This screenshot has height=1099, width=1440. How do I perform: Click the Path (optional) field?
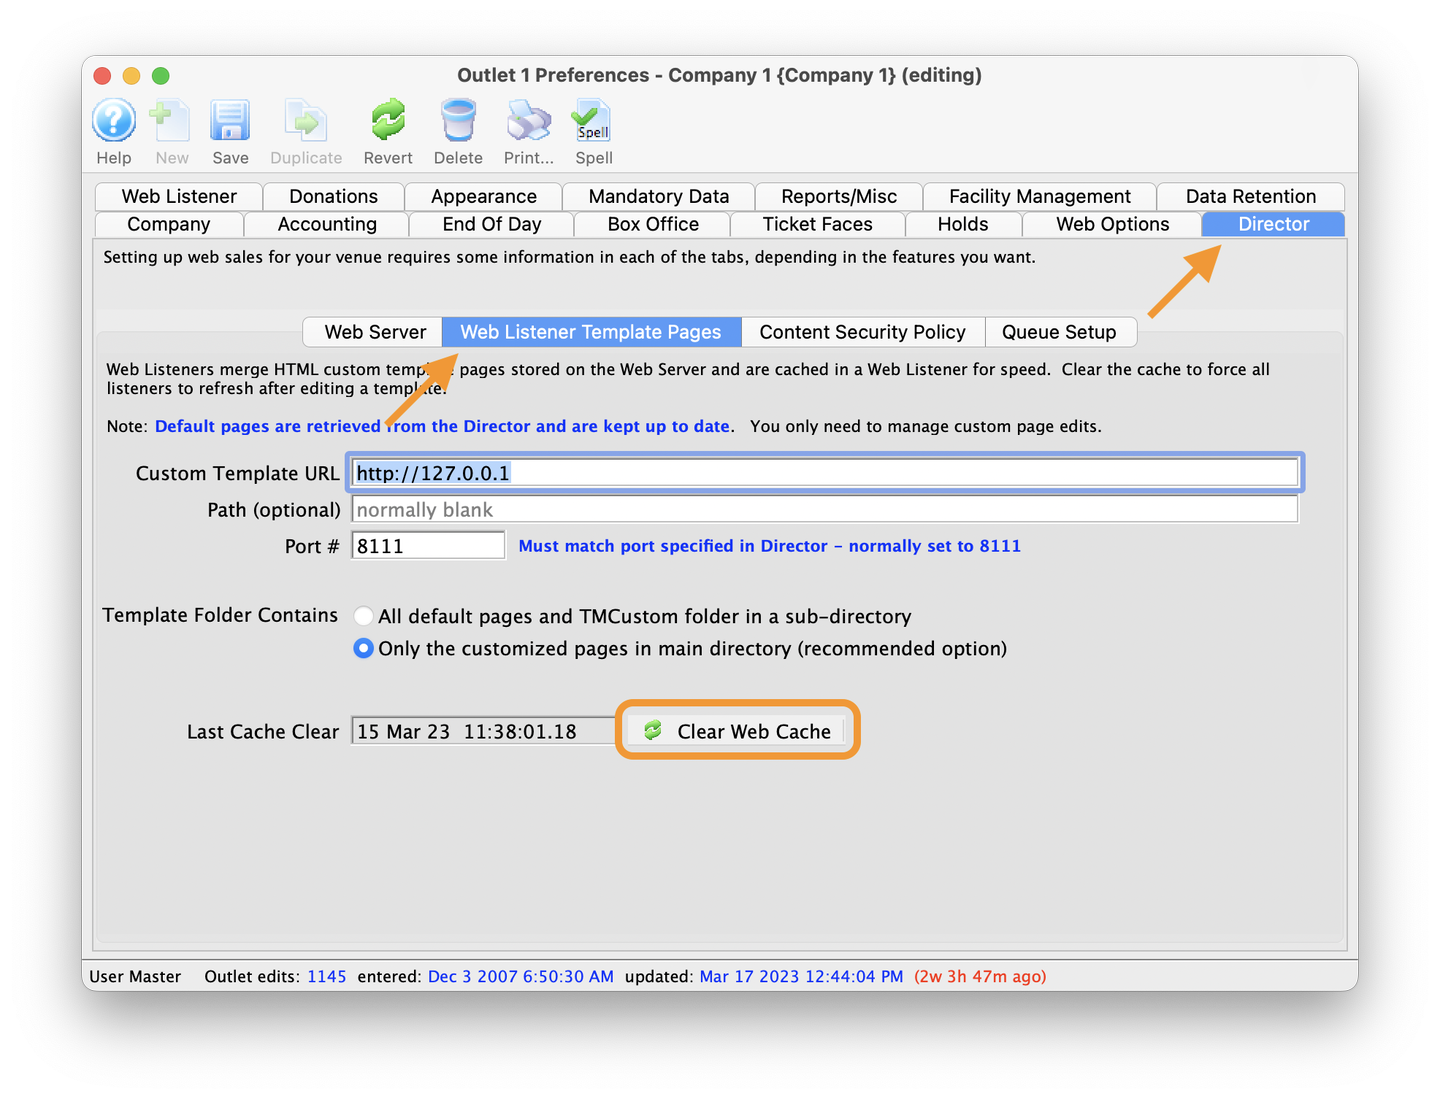pos(825,510)
